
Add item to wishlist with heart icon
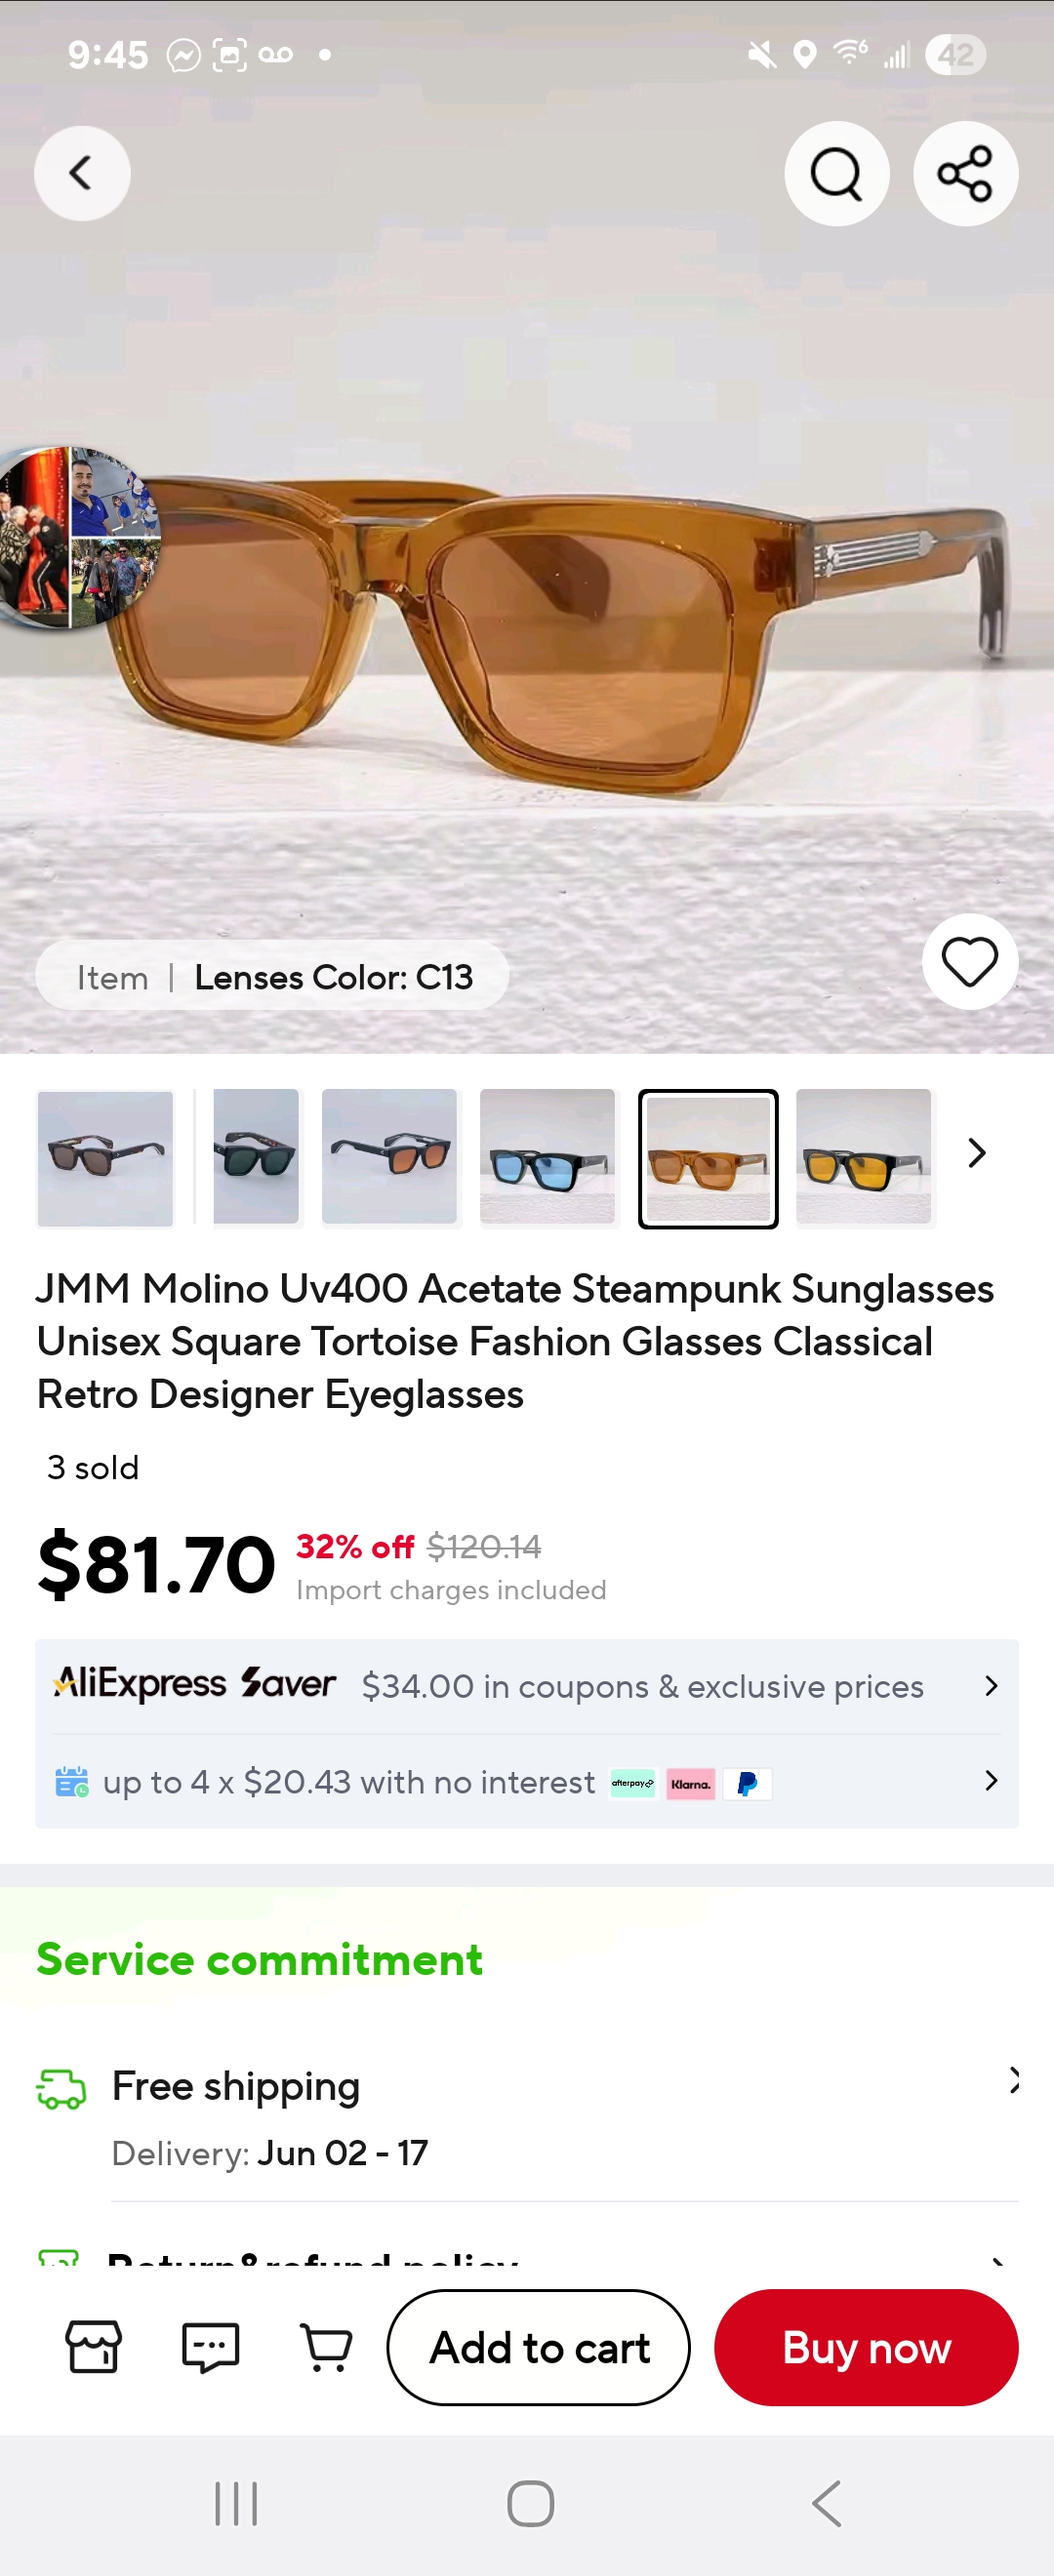[970, 962]
